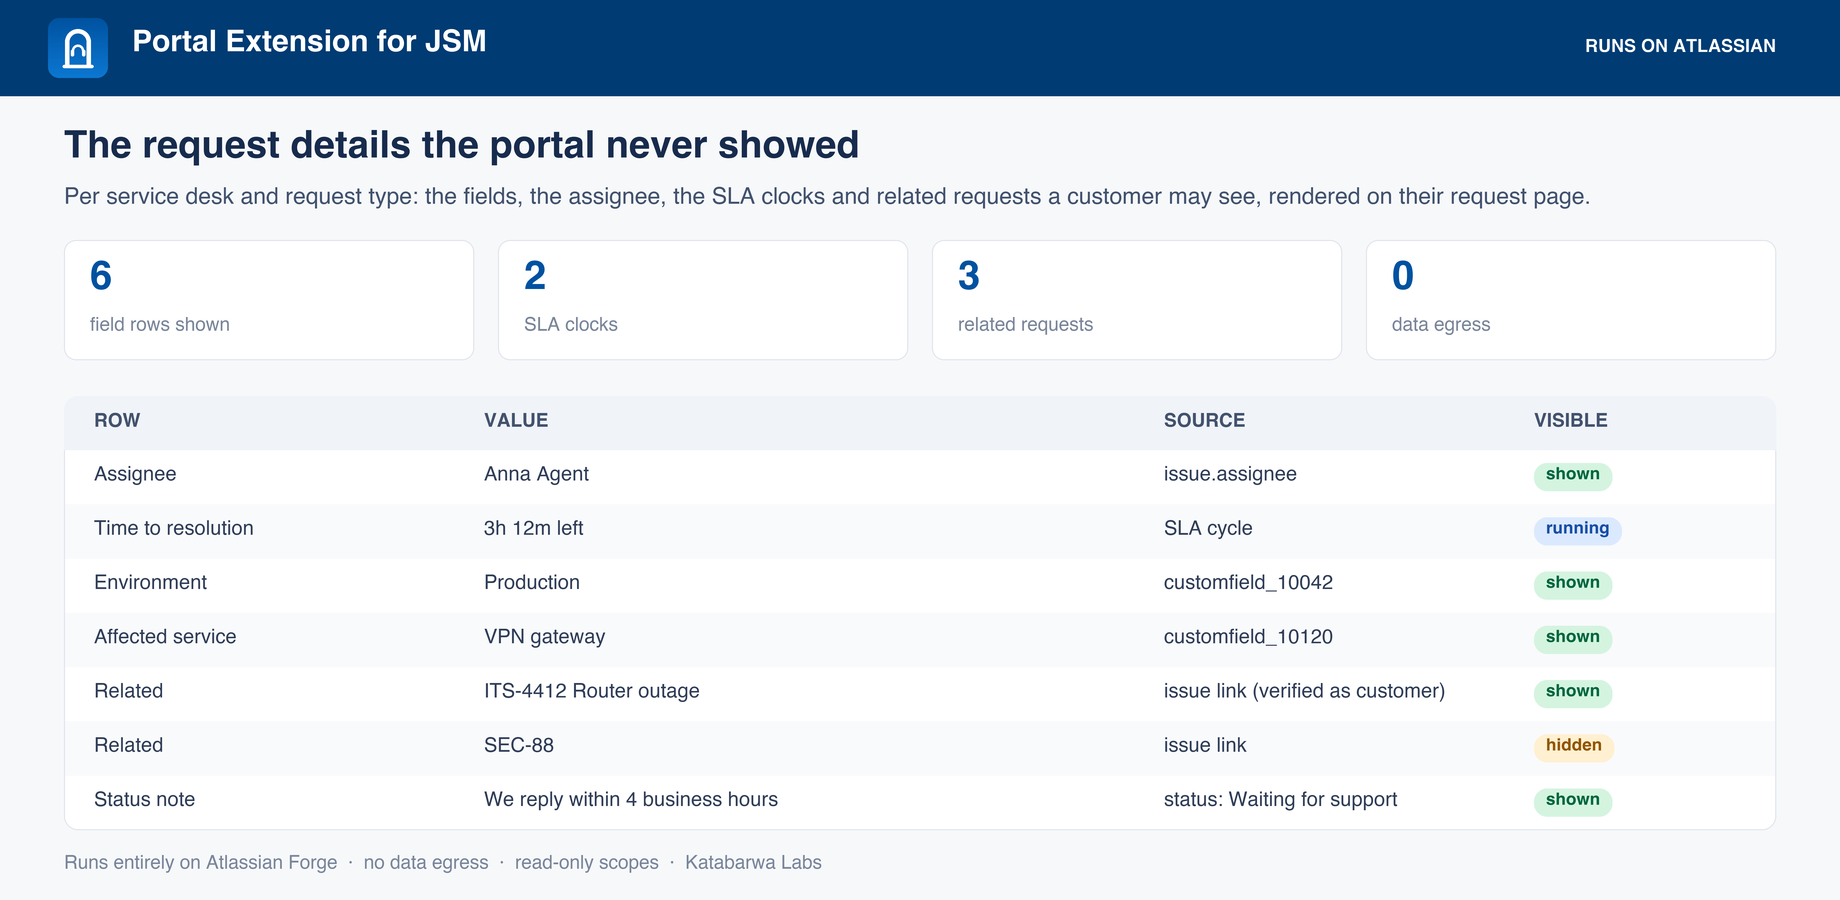The image size is (1840, 900).
Task: Click the Affected service row label
Action: click(165, 637)
